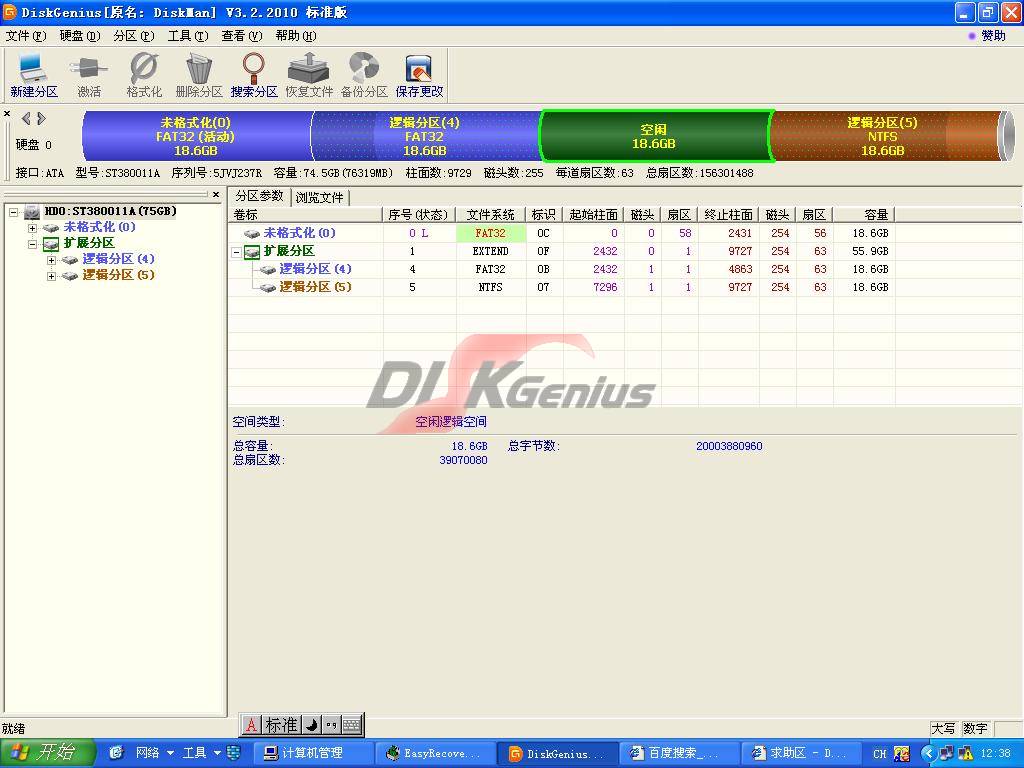Expand 逻辑分区(4) in the disk tree
The image size is (1024, 768).
pos(51,260)
